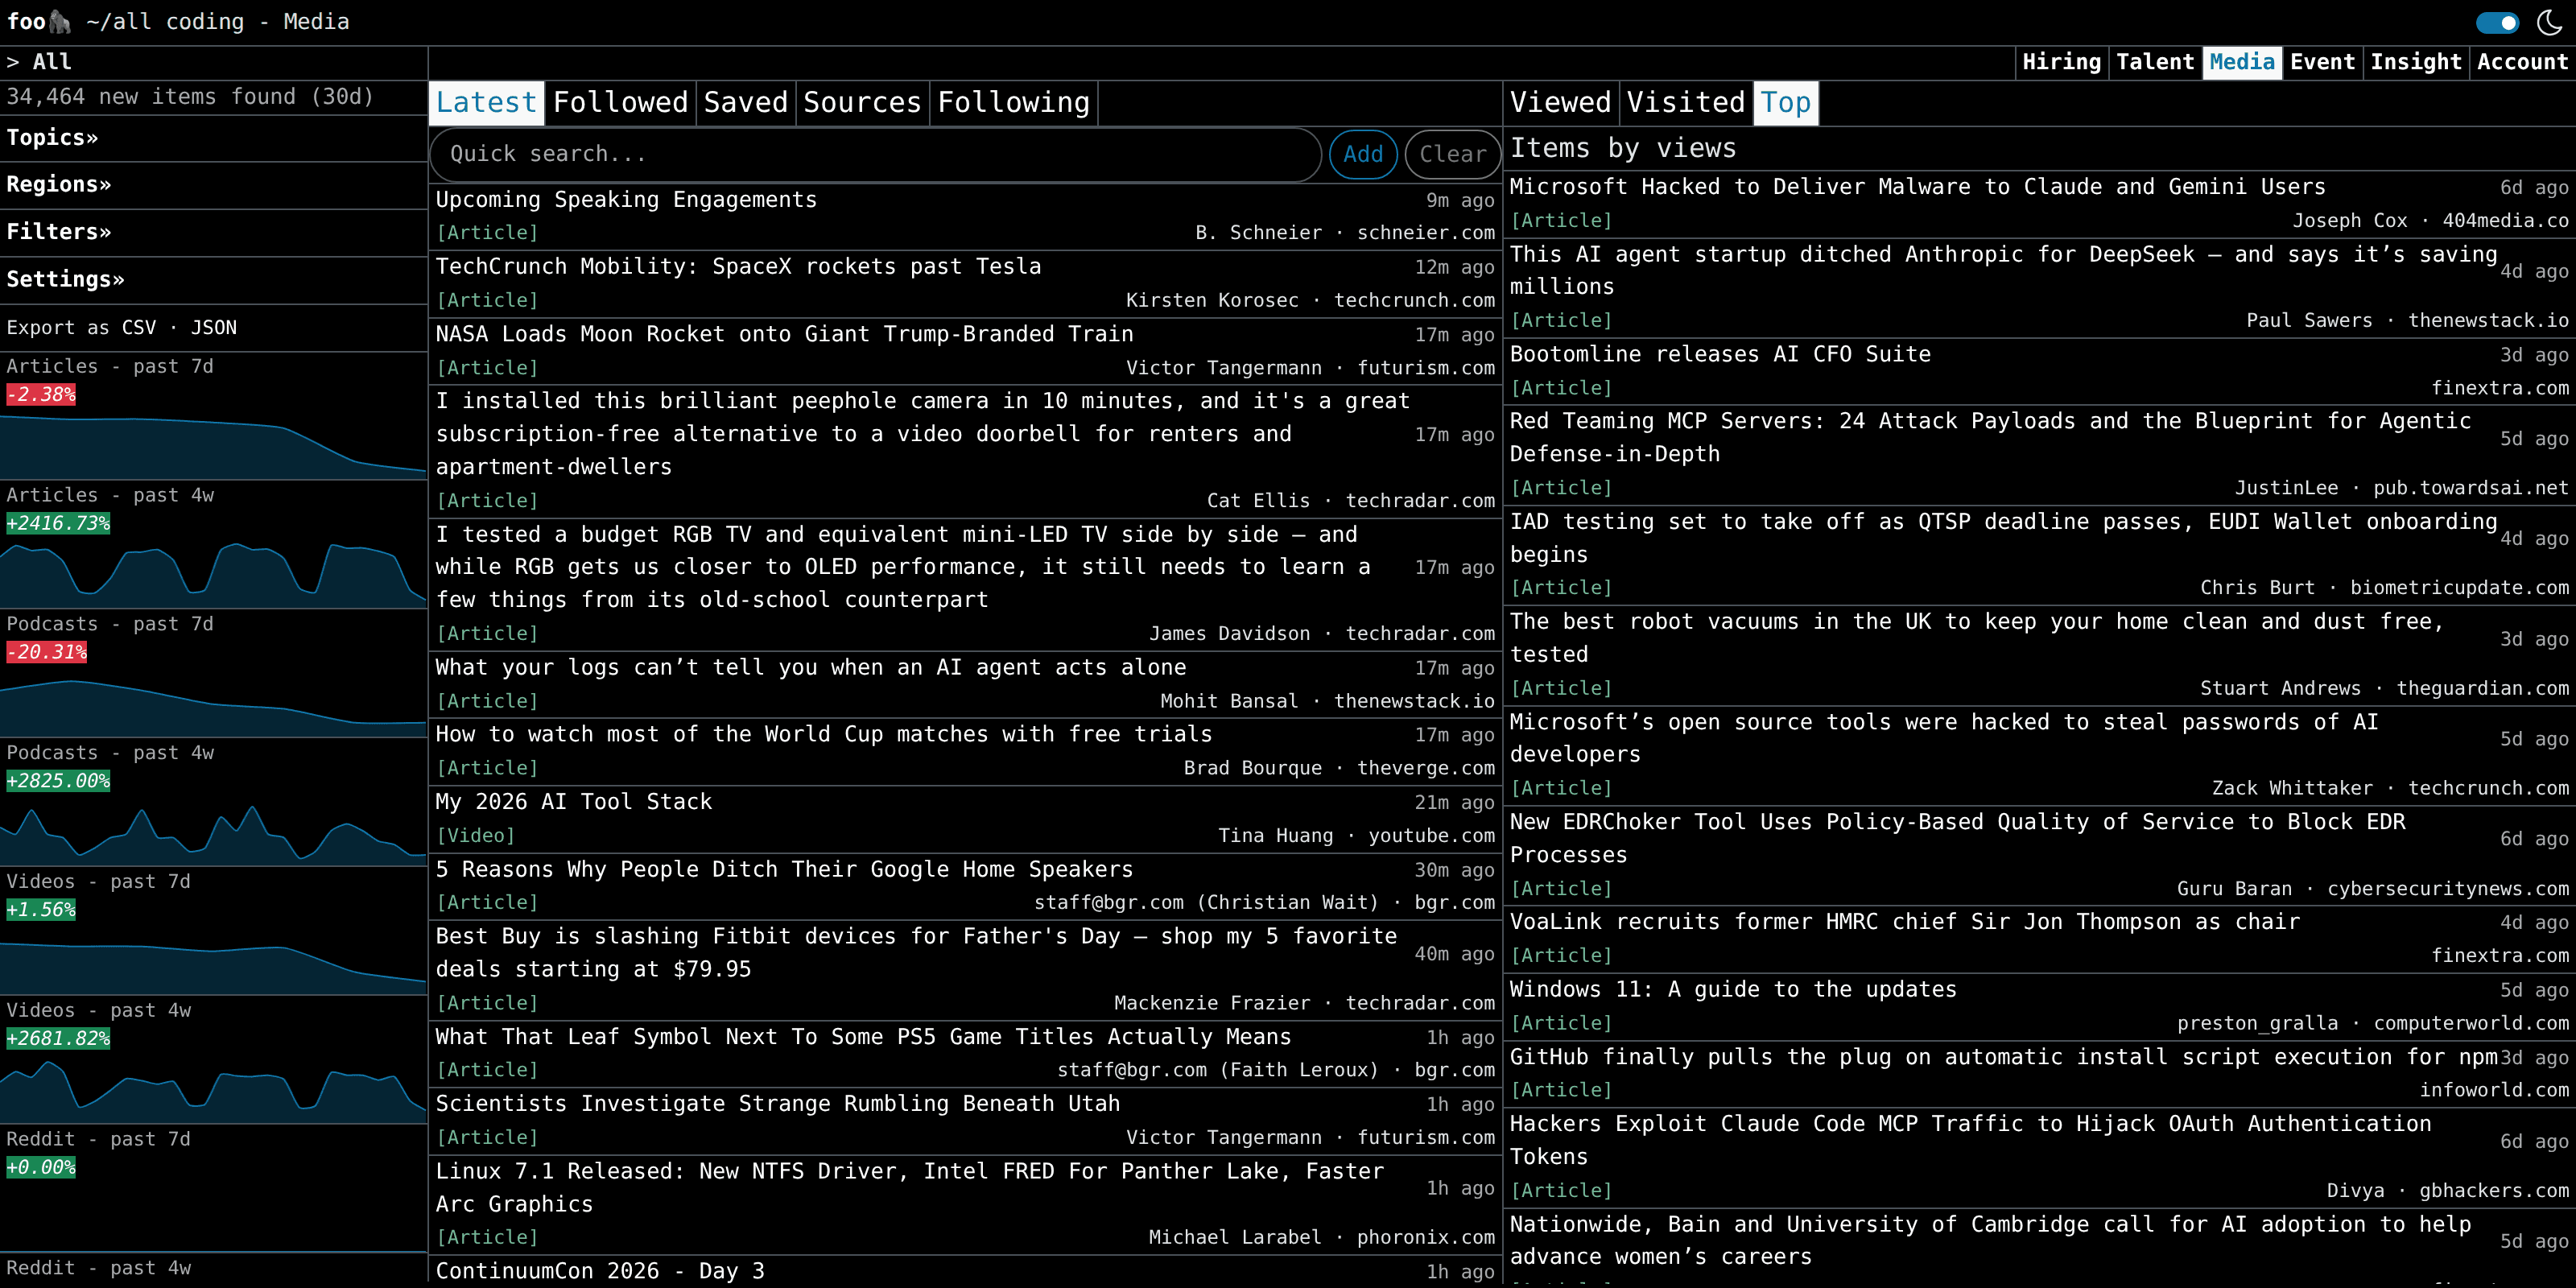Focus the Quick search field

click(876, 155)
